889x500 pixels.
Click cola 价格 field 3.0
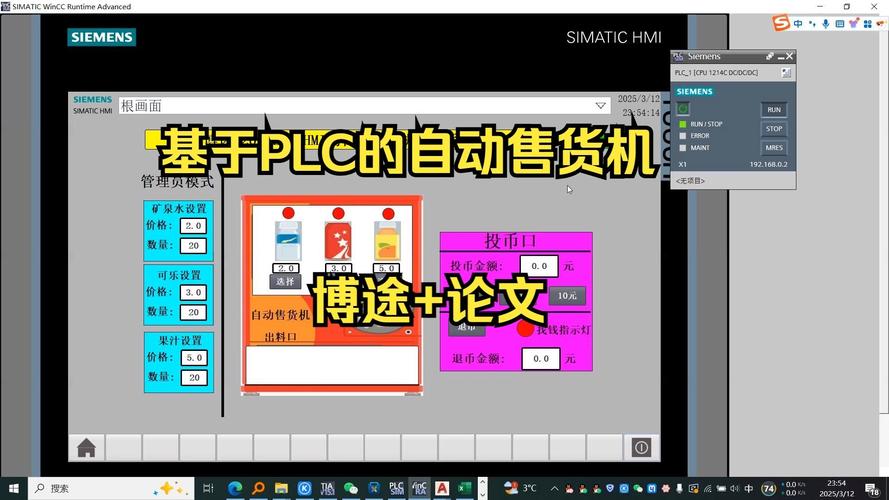tap(193, 292)
